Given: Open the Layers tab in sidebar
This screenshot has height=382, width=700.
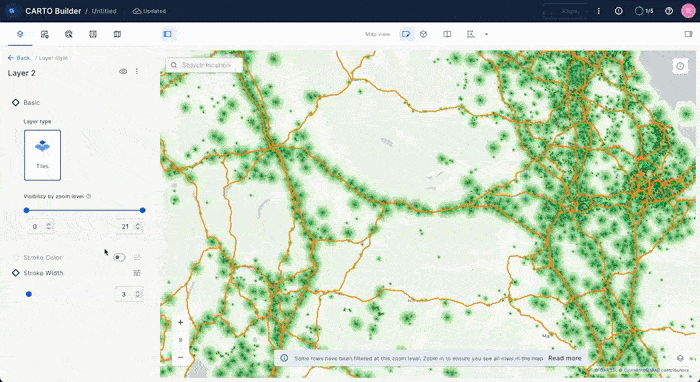Looking at the screenshot, I should [20, 34].
